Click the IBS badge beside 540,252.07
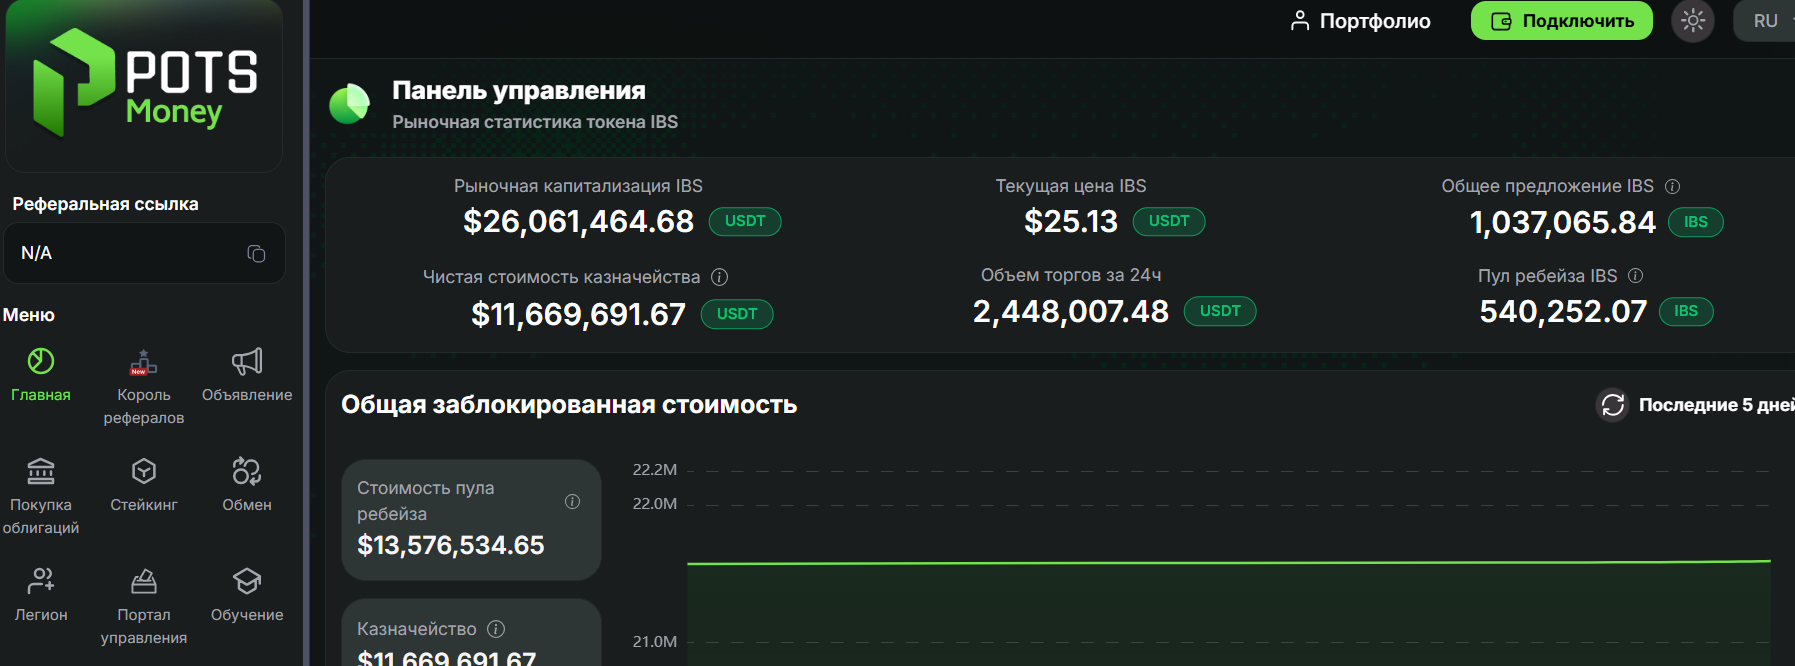The image size is (1795, 666). 1686,311
